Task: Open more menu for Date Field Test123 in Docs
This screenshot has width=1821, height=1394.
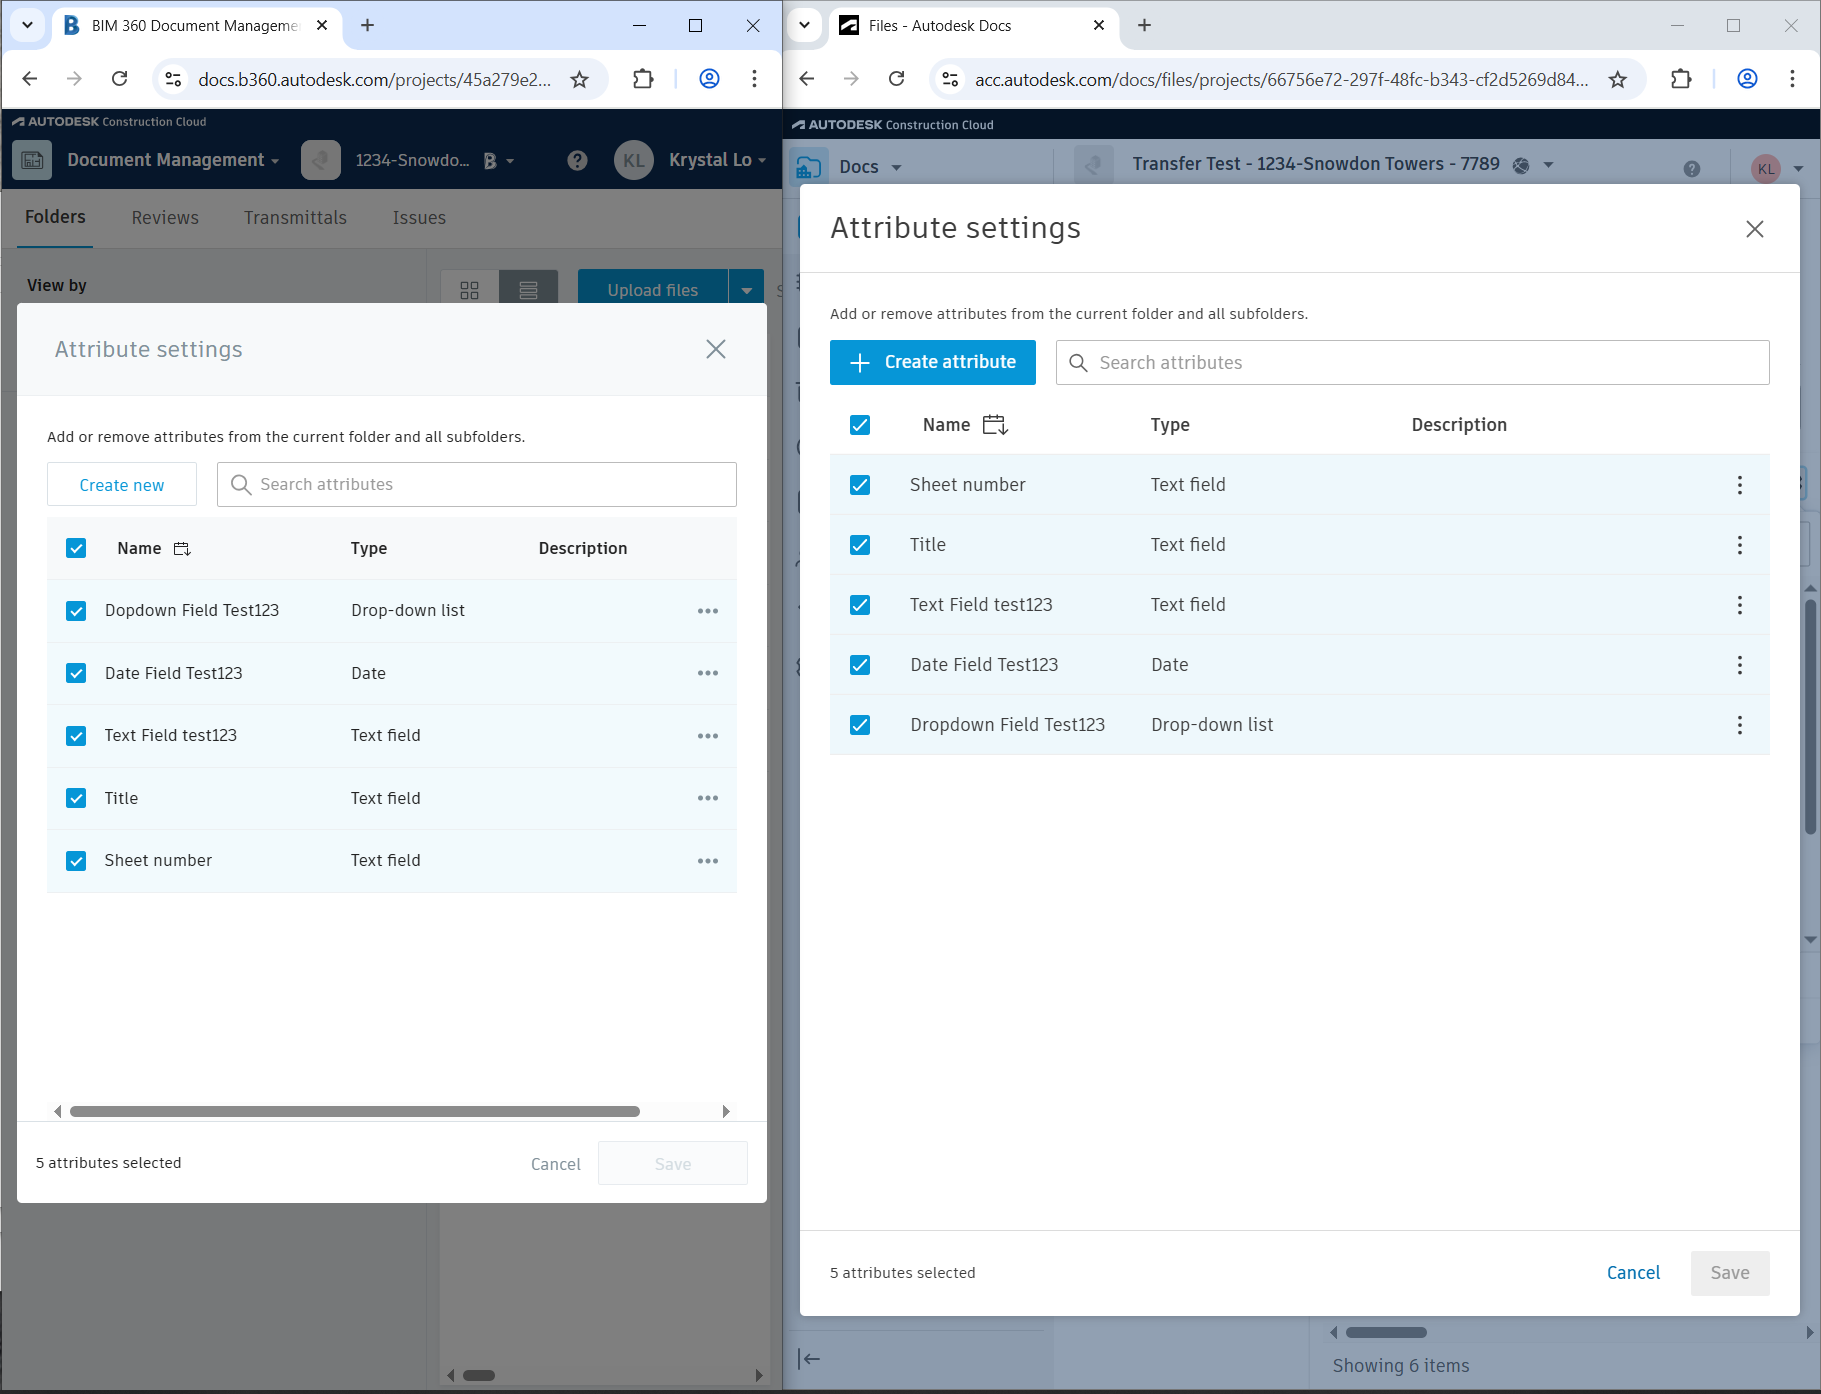Action: click(x=1740, y=665)
